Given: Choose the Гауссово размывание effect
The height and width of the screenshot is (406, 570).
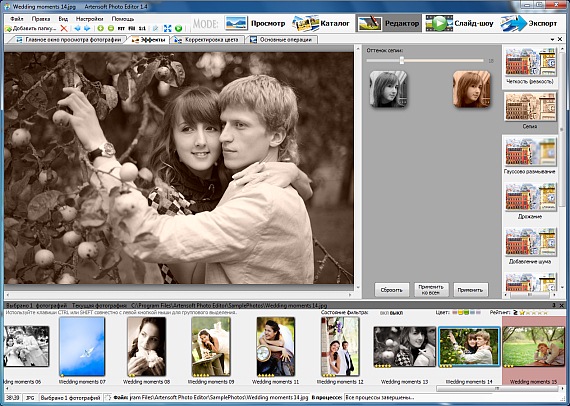Looking at the screenshot, I should (530, 156).
